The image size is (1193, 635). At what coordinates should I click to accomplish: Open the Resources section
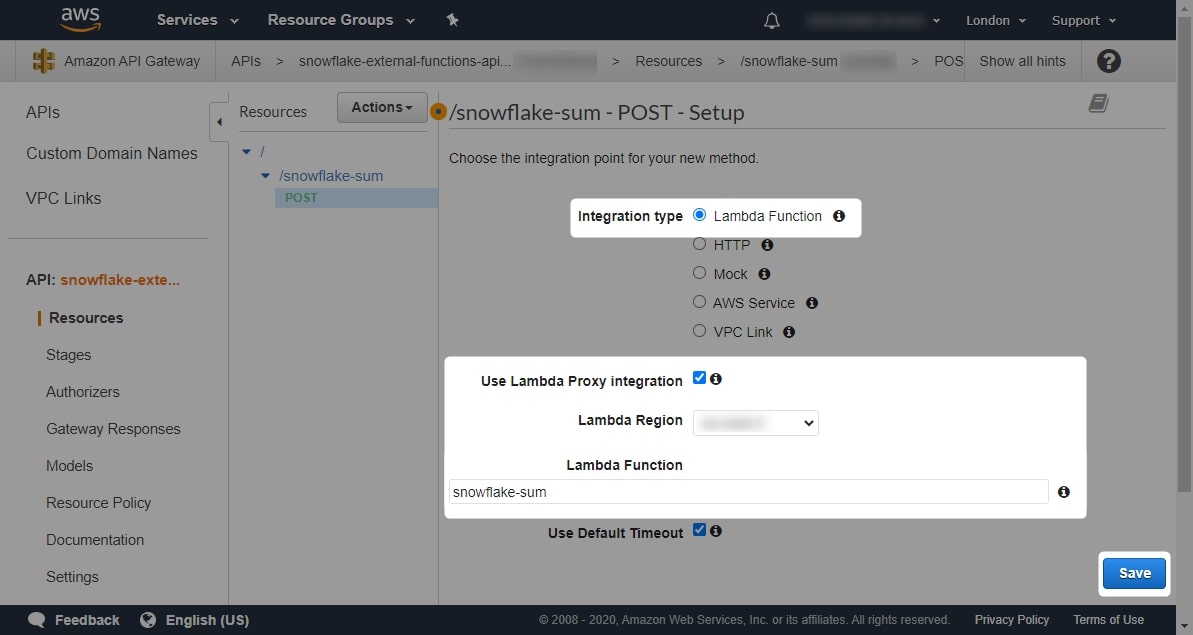pyautogui.click(x=86, y=318)
